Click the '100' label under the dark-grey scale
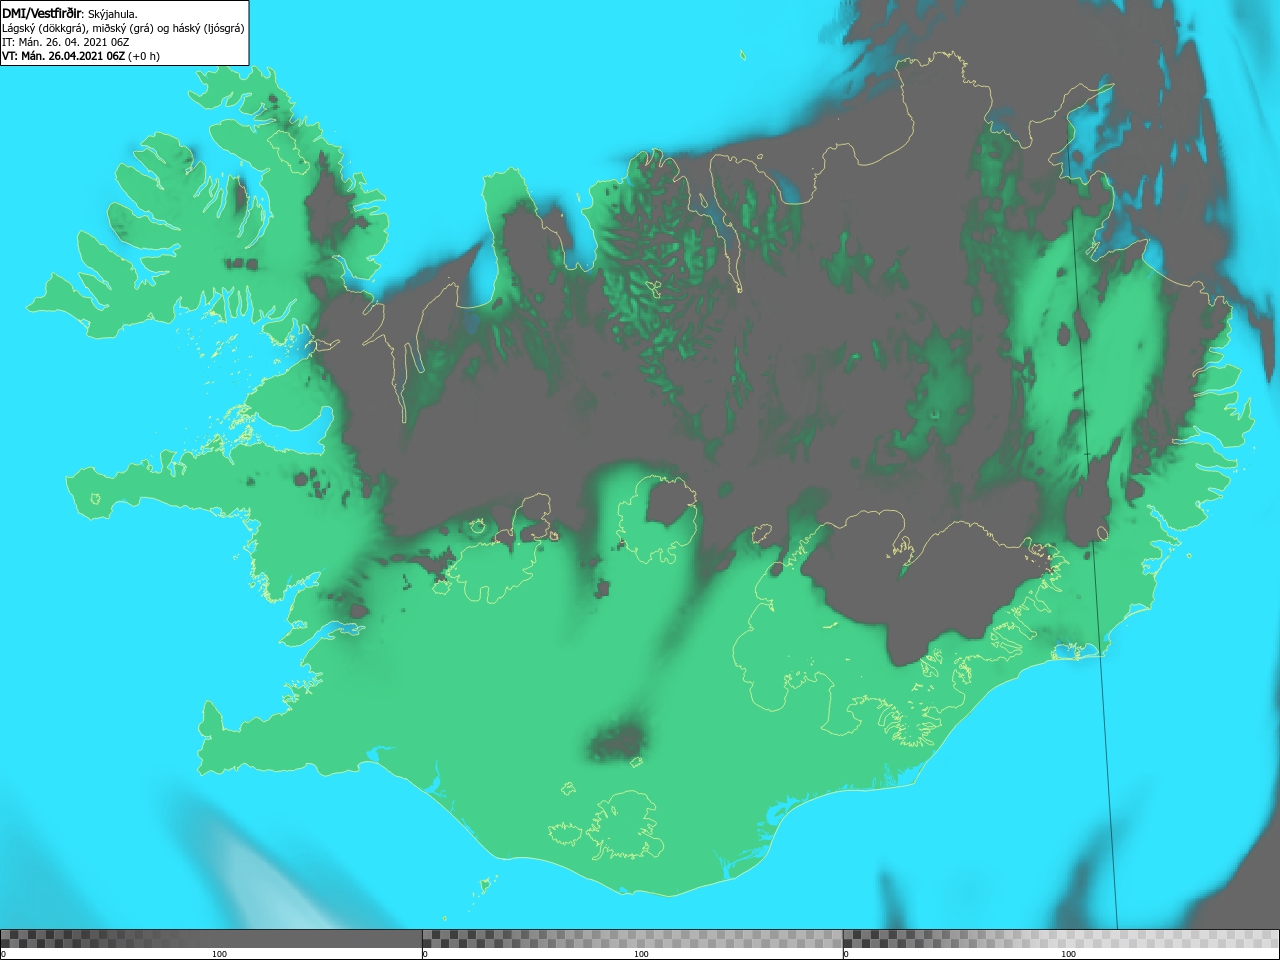 click(220, 954)
